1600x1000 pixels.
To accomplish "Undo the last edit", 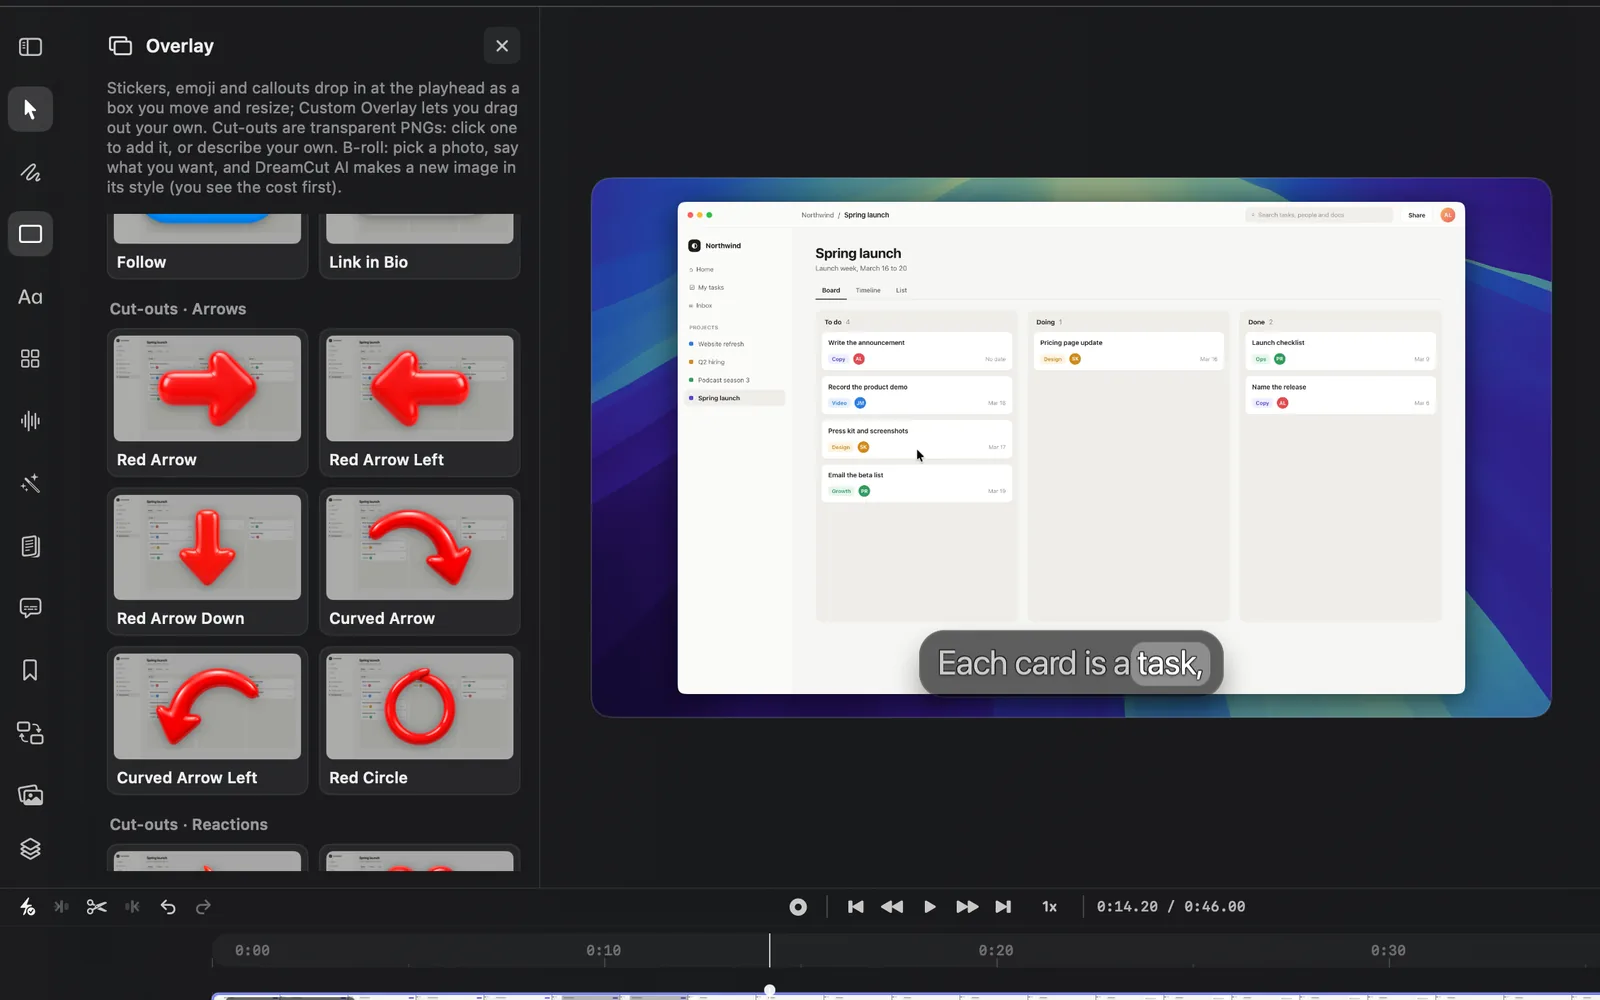I will coord(168,907).
